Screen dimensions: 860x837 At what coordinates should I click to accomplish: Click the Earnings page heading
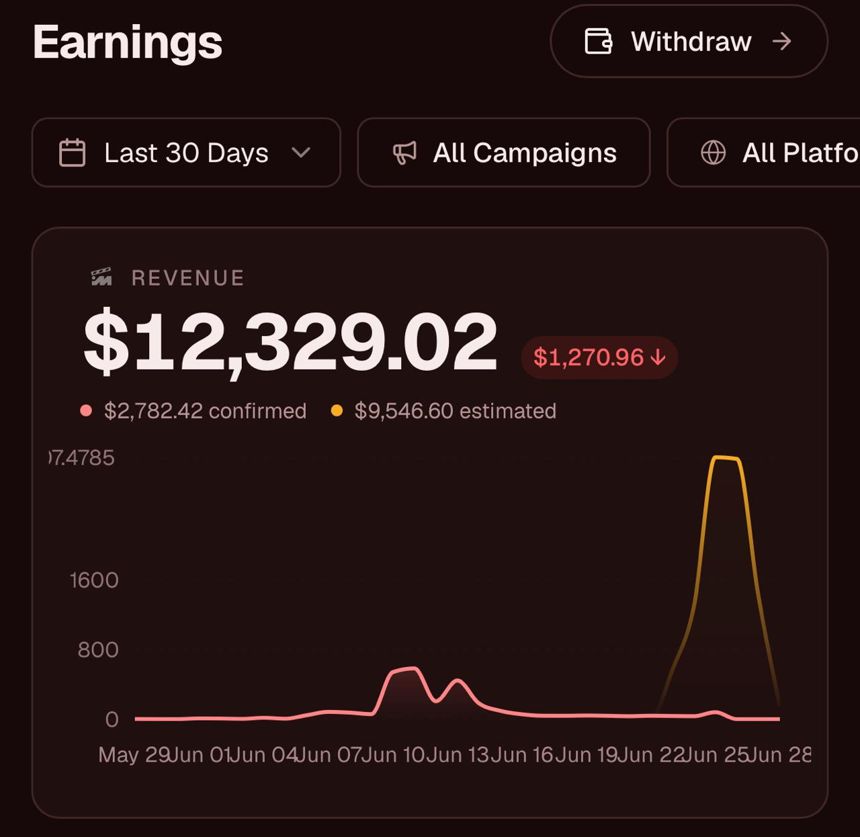click(x=127, y=43)
